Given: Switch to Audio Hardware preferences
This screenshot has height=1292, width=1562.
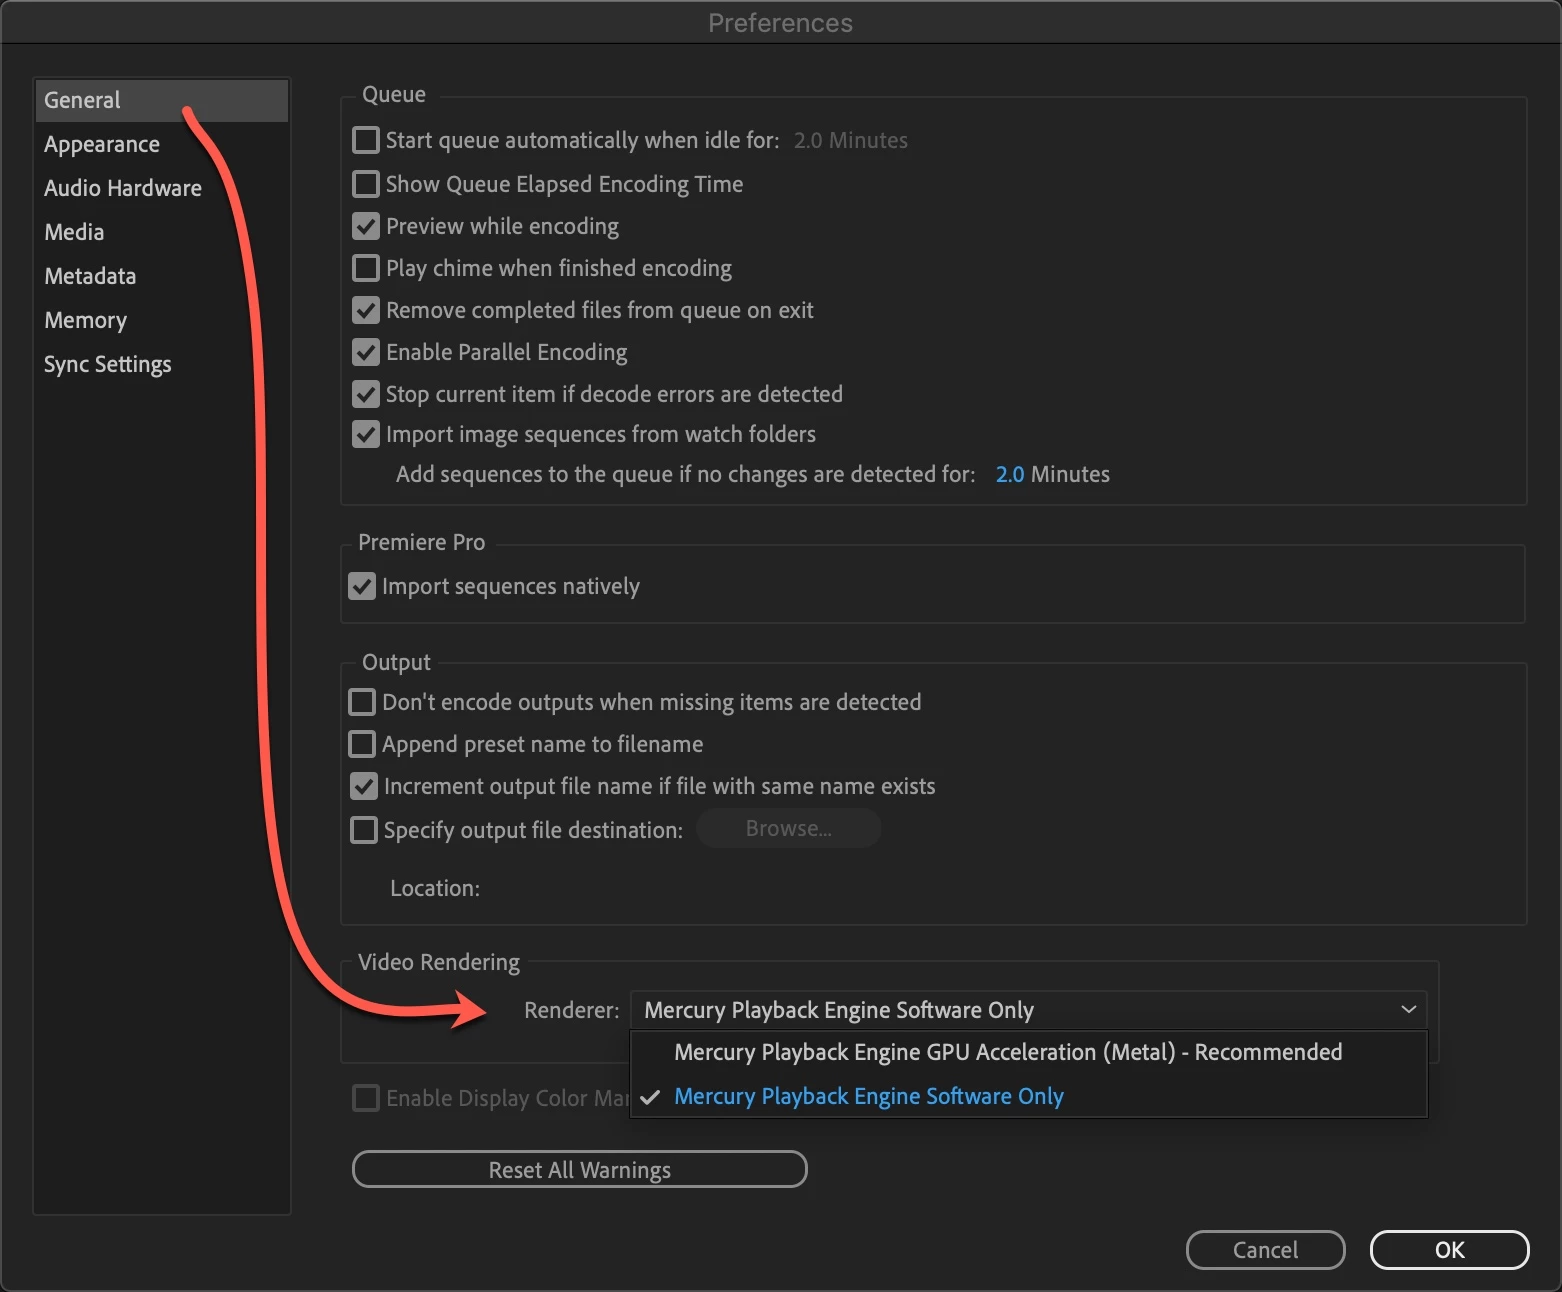Looking at the screenshot, I should coord(123,188).
